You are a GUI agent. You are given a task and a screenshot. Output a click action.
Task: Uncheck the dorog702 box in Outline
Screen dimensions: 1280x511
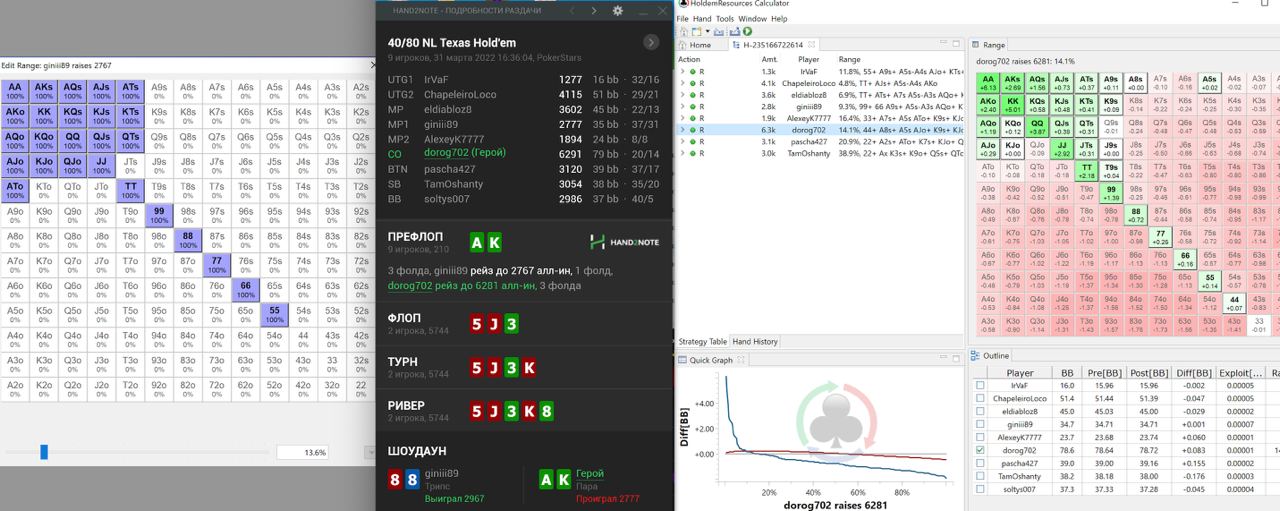[x=980, y=450]
